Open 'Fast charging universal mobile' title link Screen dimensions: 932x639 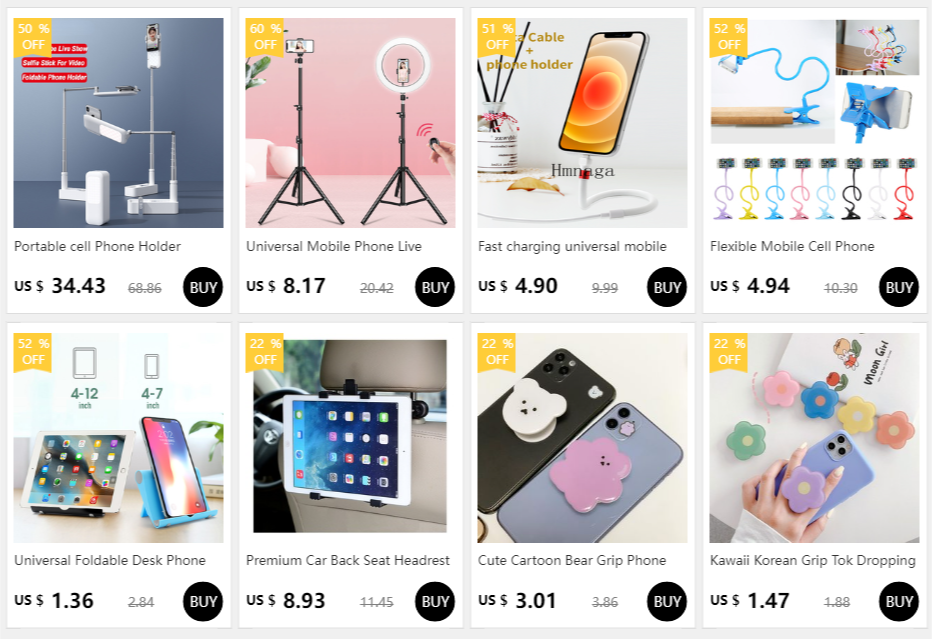pyautogui.click(x=572, y=246)
